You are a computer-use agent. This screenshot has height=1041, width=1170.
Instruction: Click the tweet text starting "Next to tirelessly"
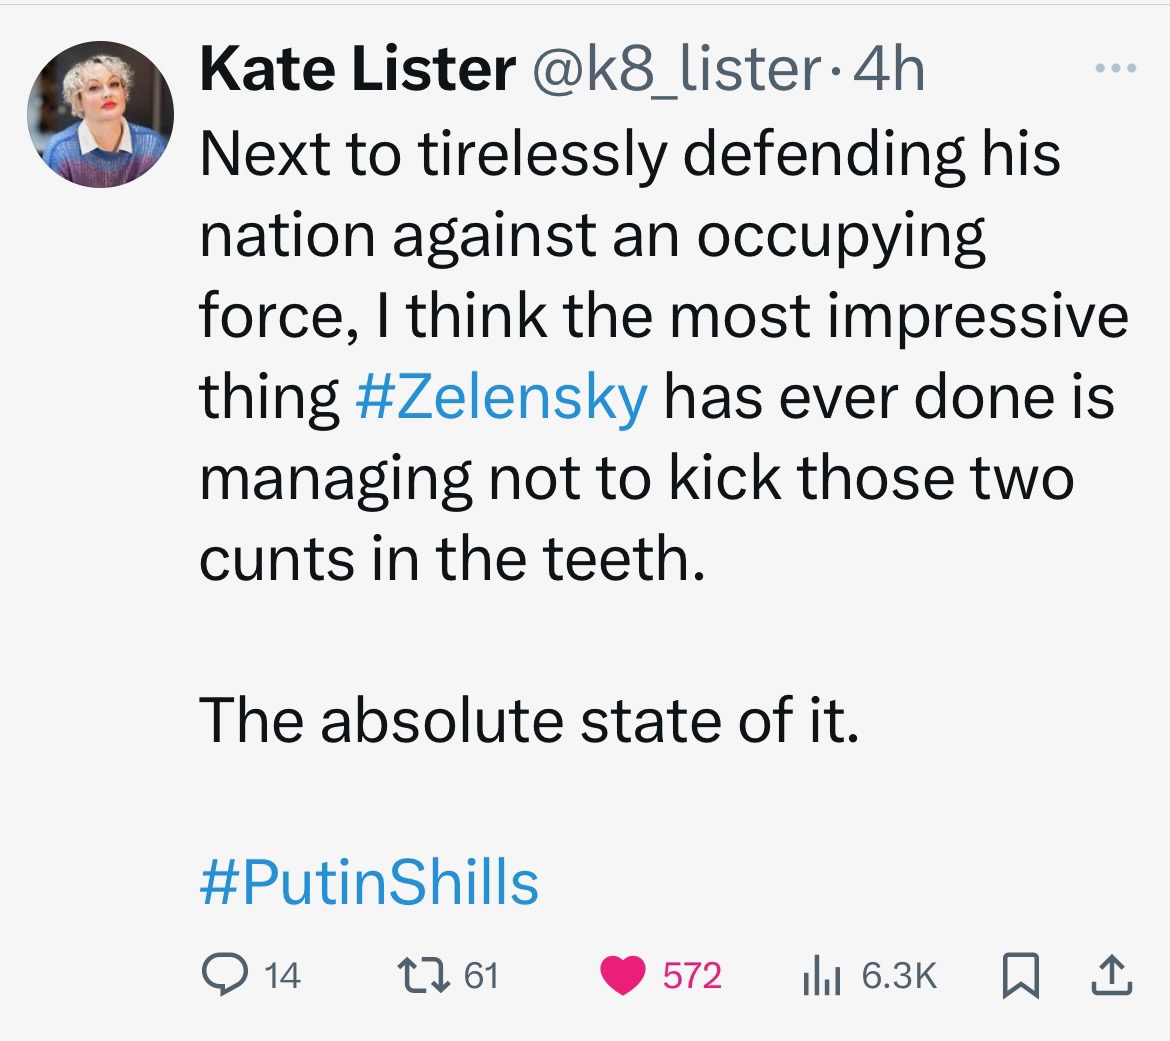pos(630,154)
